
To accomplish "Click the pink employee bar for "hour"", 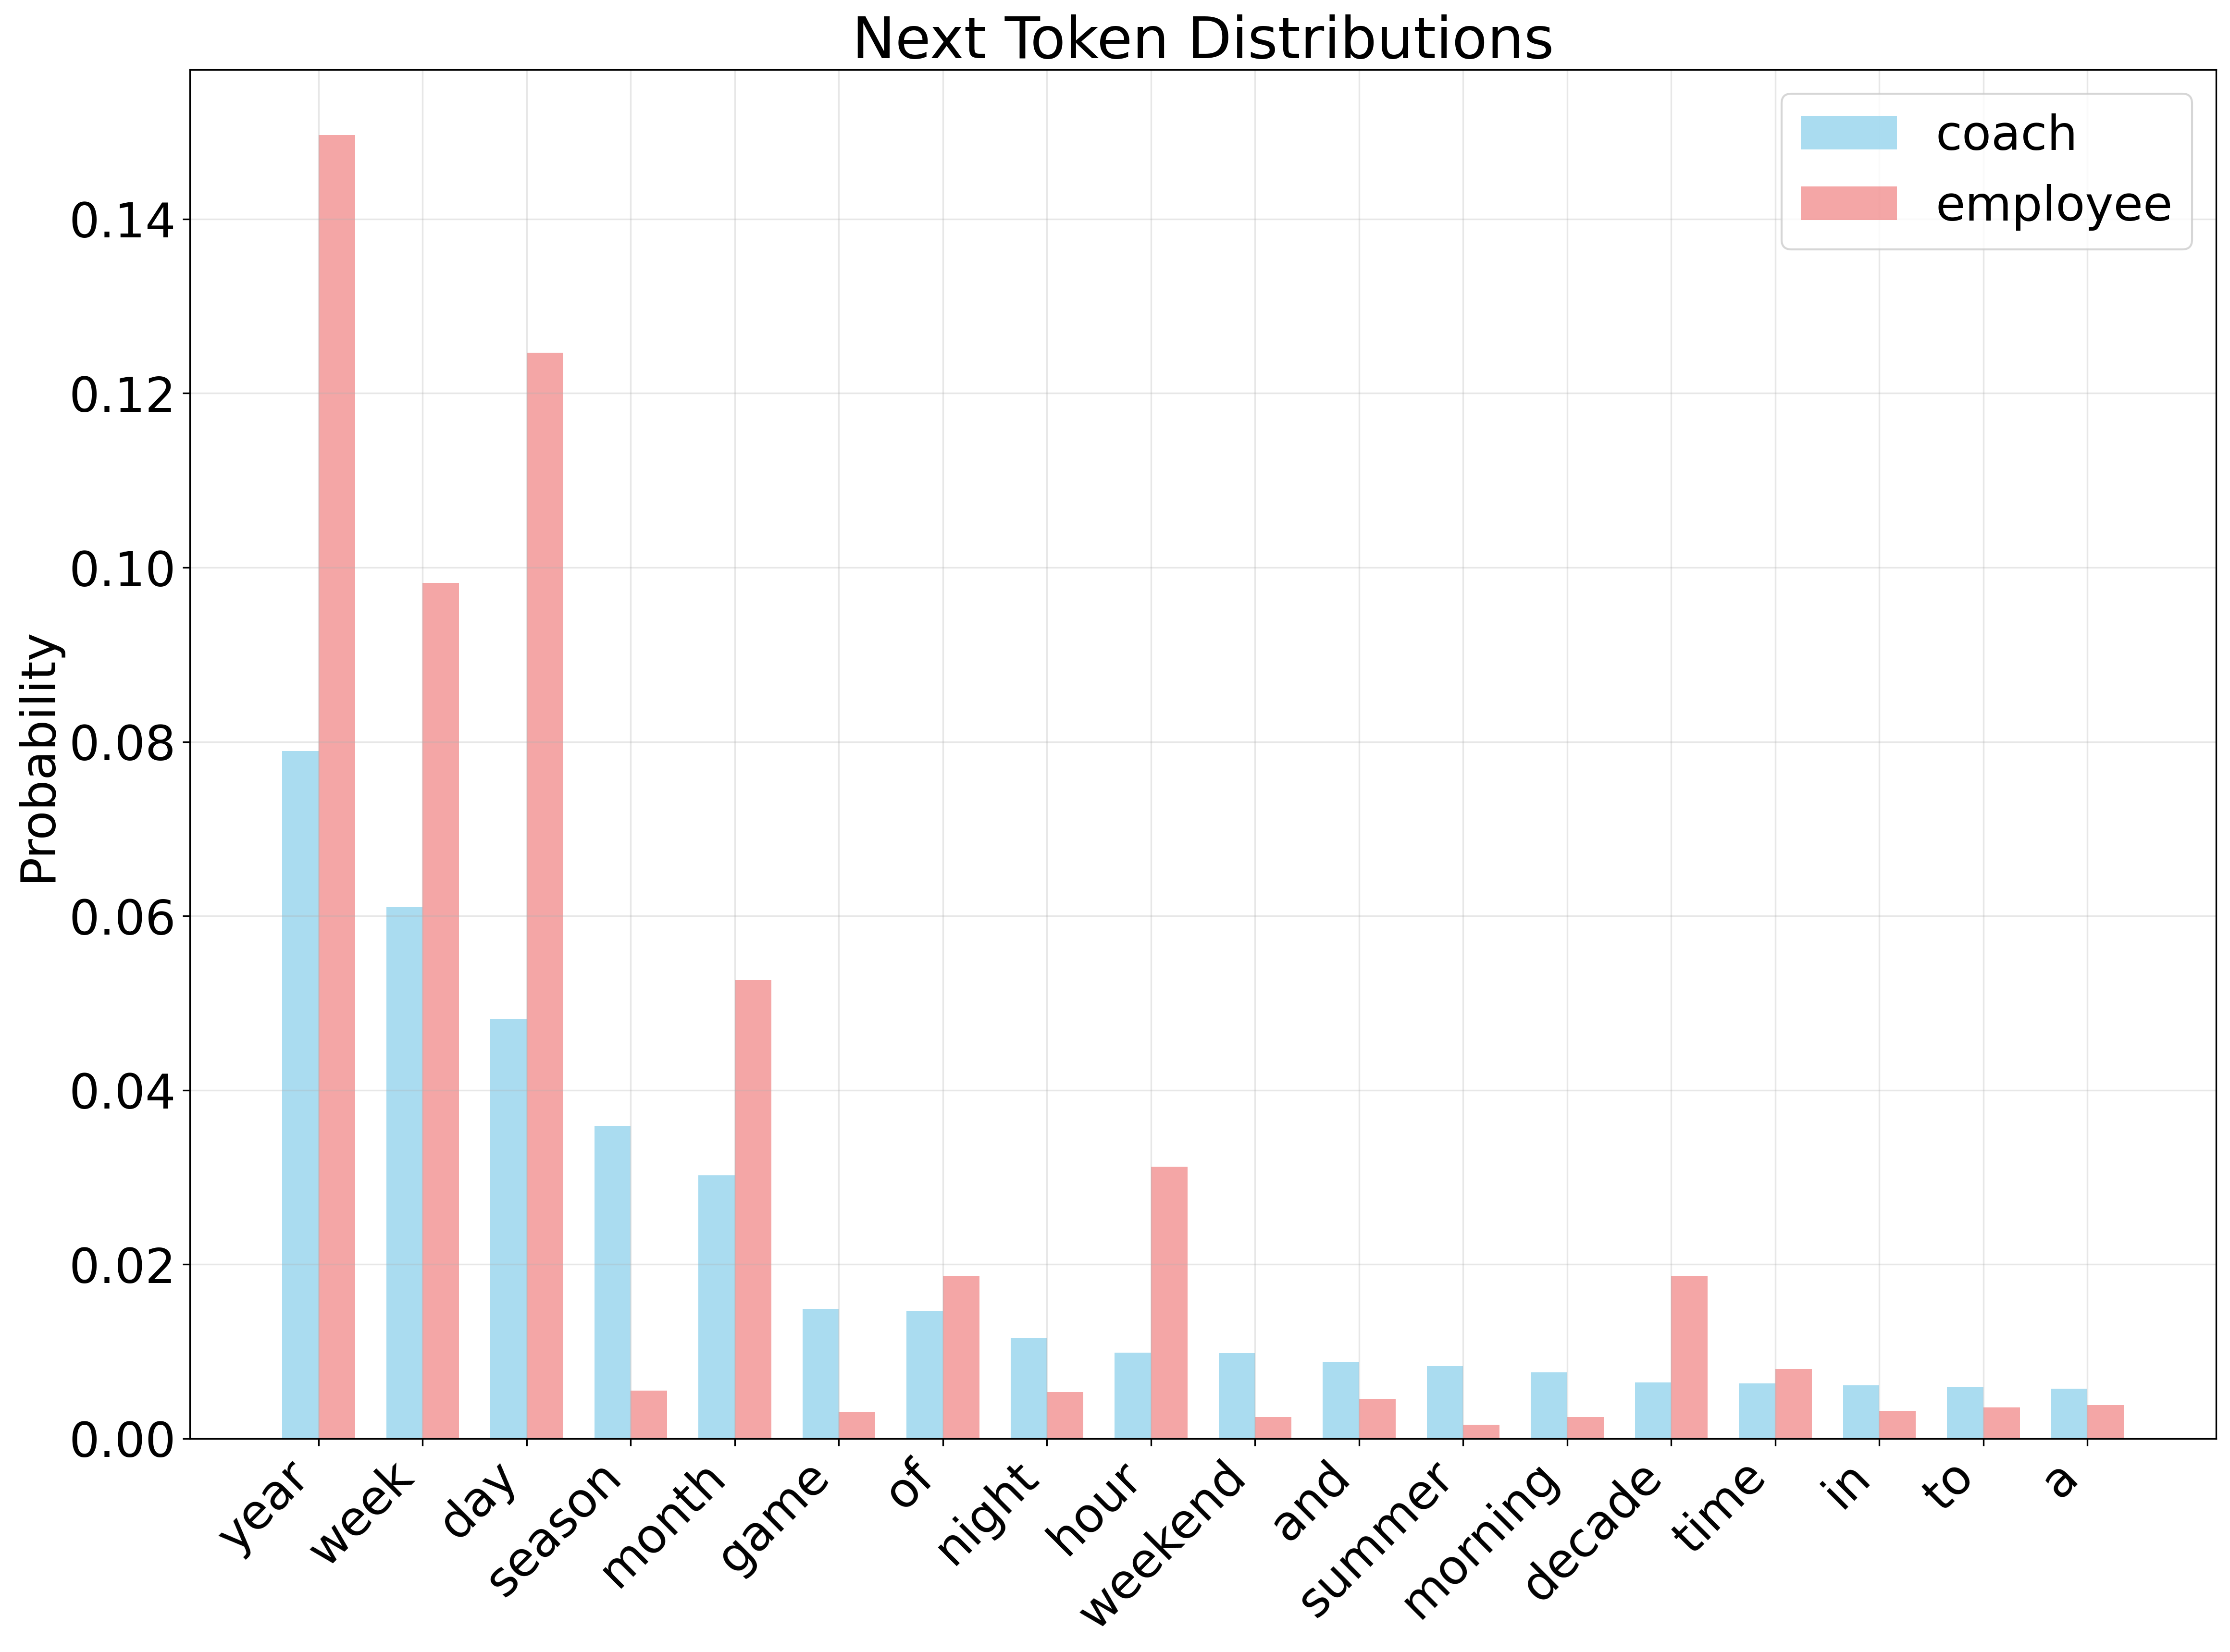I will 1169,1302.
